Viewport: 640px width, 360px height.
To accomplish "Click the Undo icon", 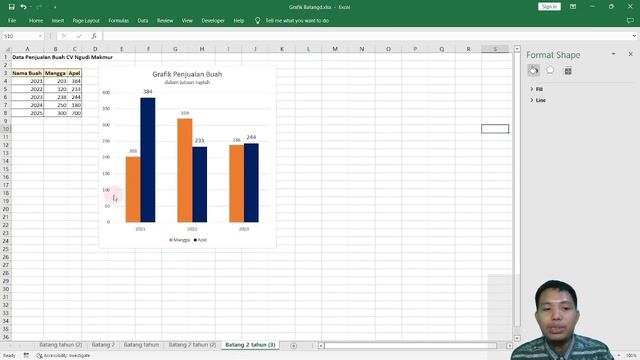I will point(23,7).
